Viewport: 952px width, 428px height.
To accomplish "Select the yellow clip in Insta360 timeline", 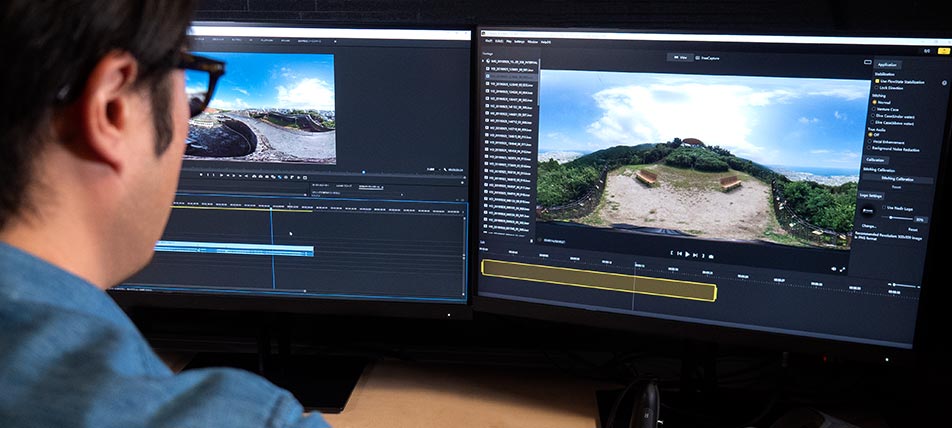I will pyautogui.click(x=599, y=280).
